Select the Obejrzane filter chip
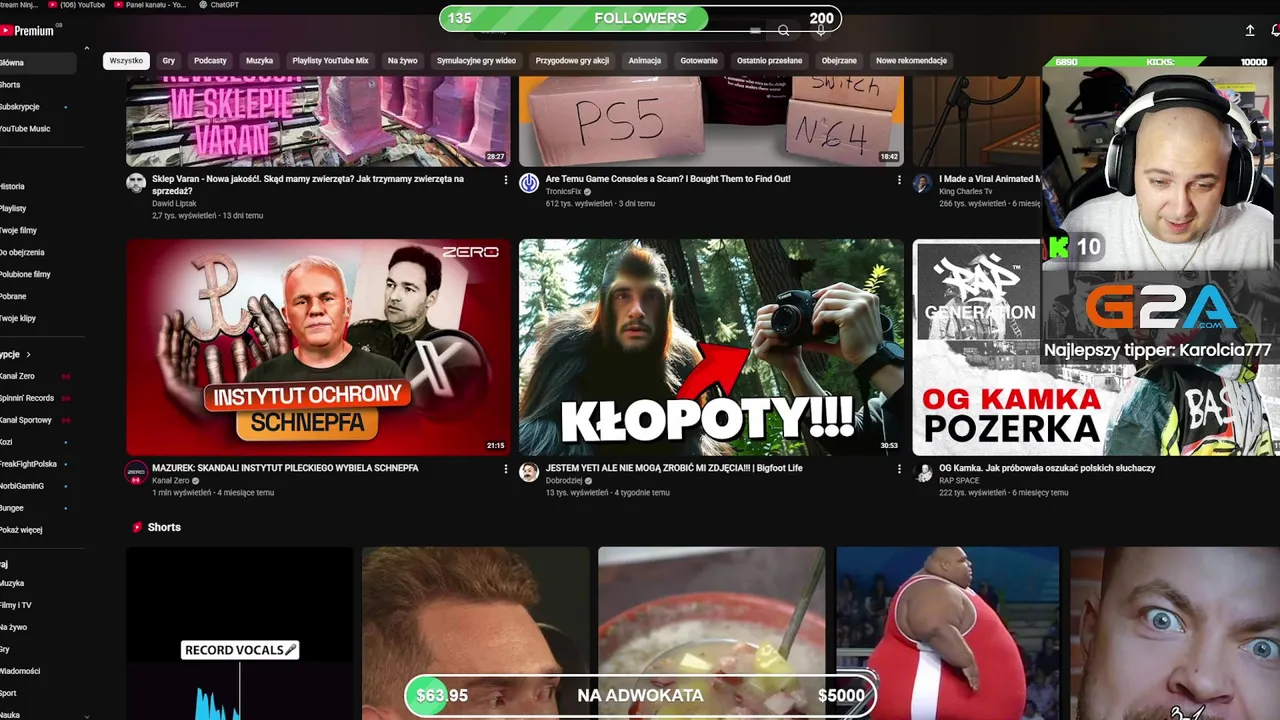This screenshot has height=720, width=1280. (x=839, y=61)
